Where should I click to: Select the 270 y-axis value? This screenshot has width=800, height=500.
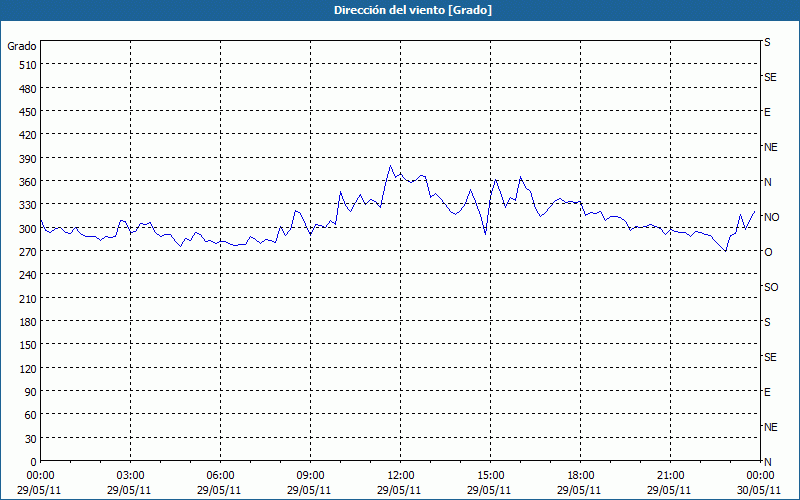click(29, 252)
